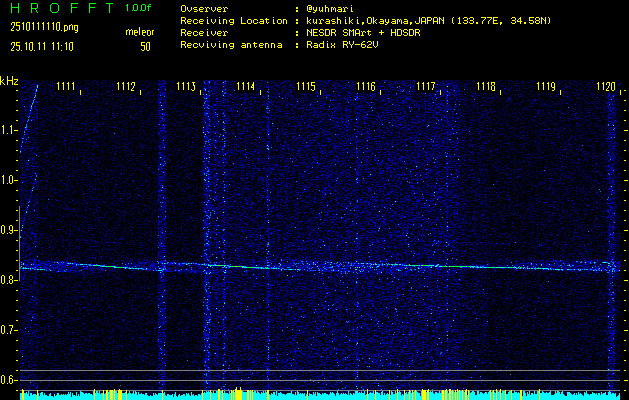Select the 1113 time marker
Screen dimensions: 629x400
[x=186, y=87]
